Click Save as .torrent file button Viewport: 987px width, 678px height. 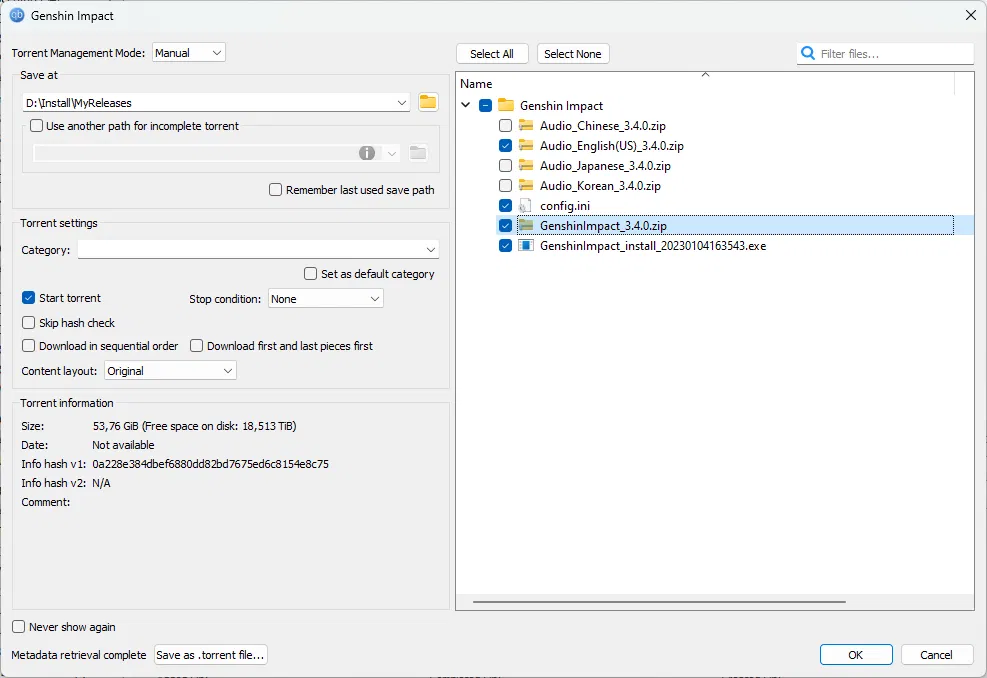tap(210, 655)
